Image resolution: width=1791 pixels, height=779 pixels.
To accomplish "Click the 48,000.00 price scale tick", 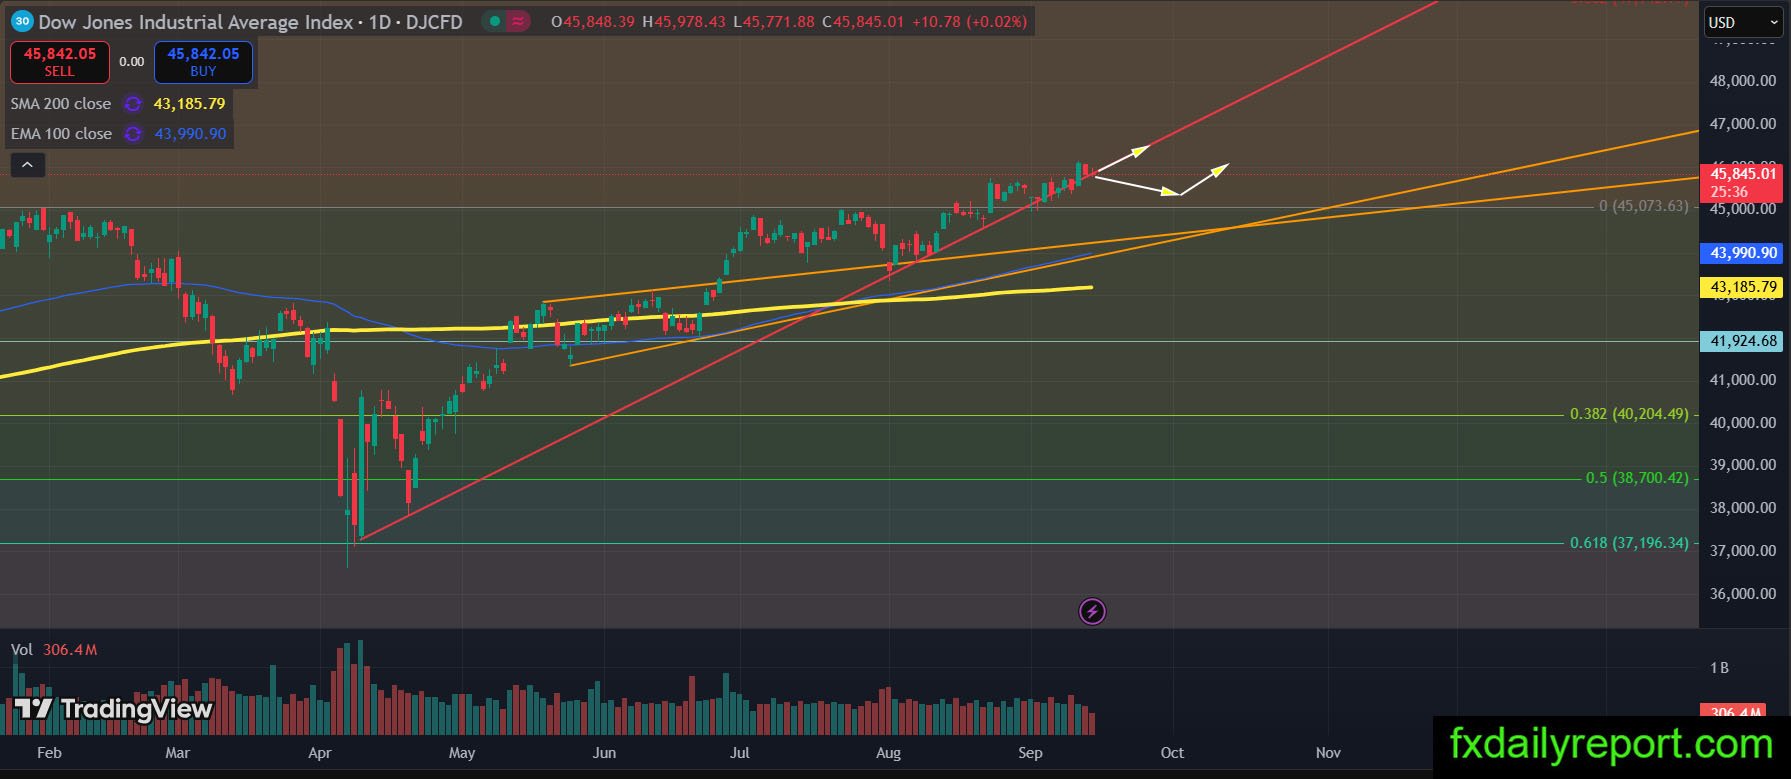I will pos(1743,81).
